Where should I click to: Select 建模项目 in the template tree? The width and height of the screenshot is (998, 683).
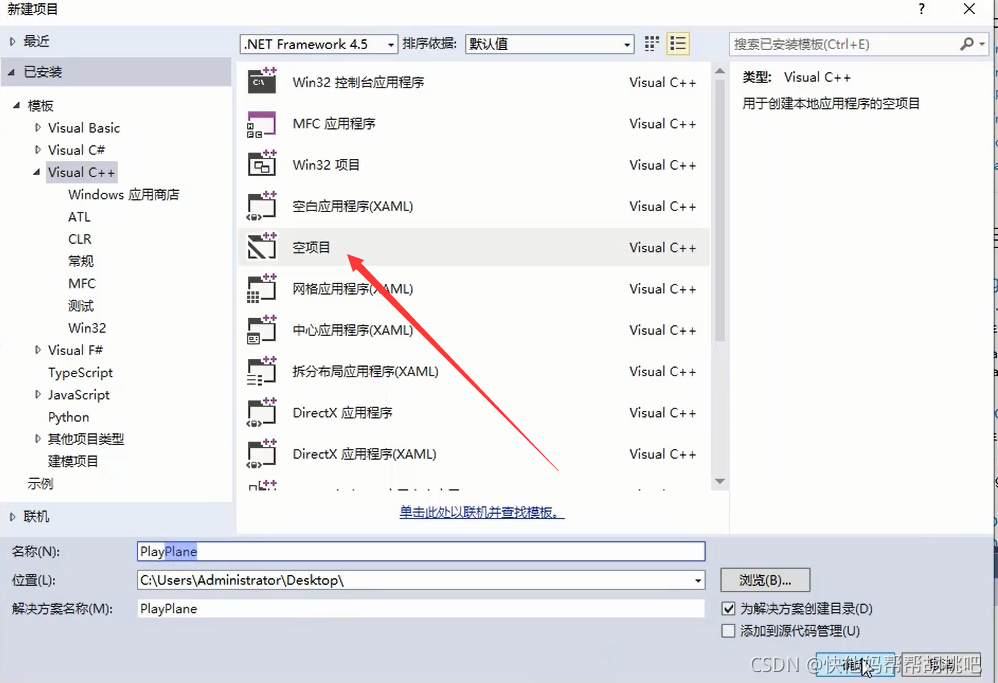coord(73,461)
